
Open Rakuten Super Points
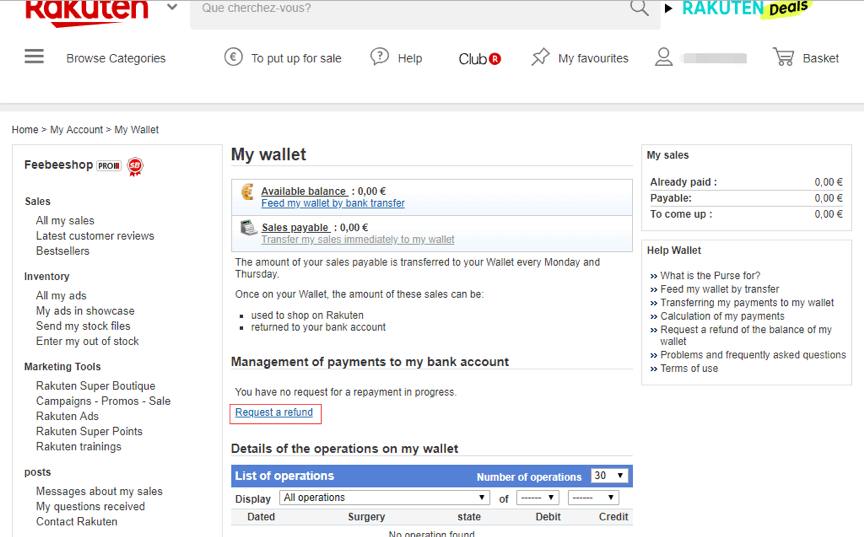pyautogui.click(x=89, y=431)
